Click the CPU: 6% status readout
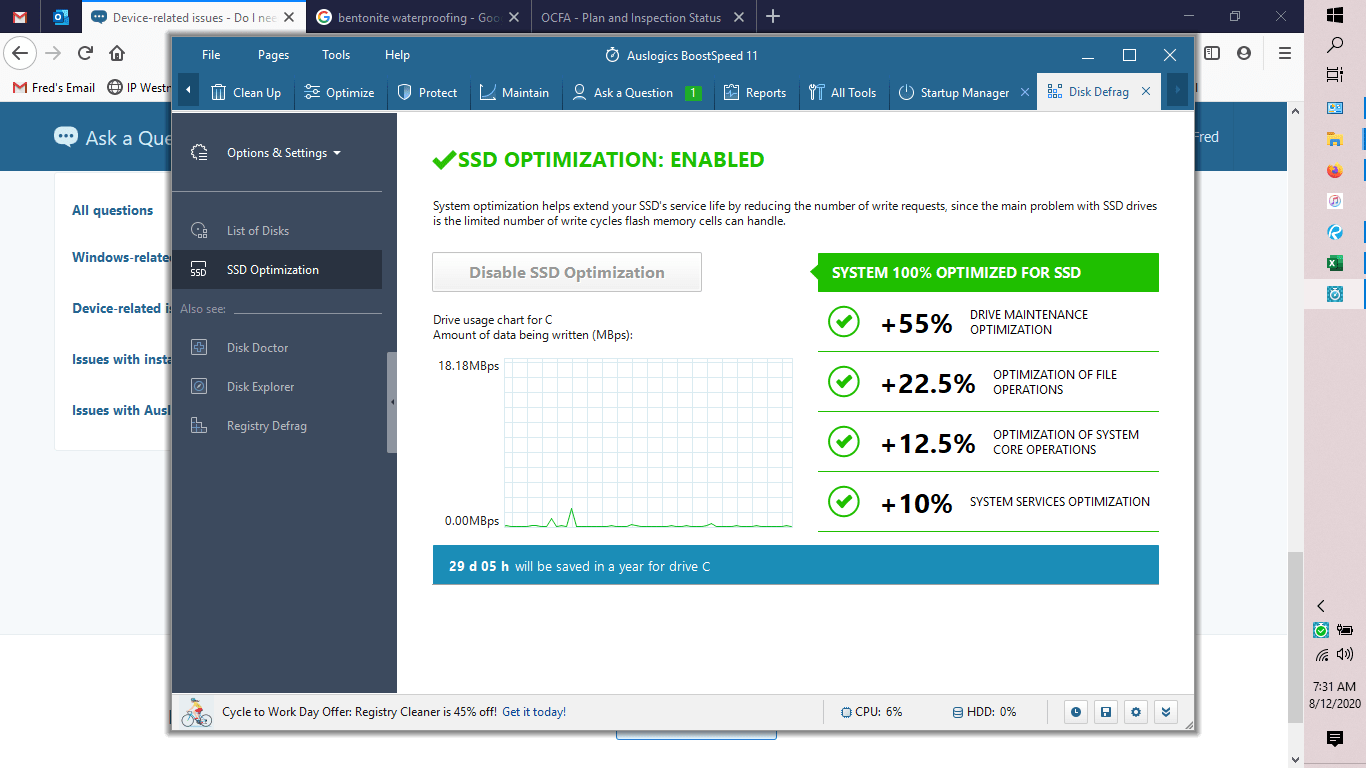The width and height of the screenshot is (1366, 768). [x=871, y=712]
